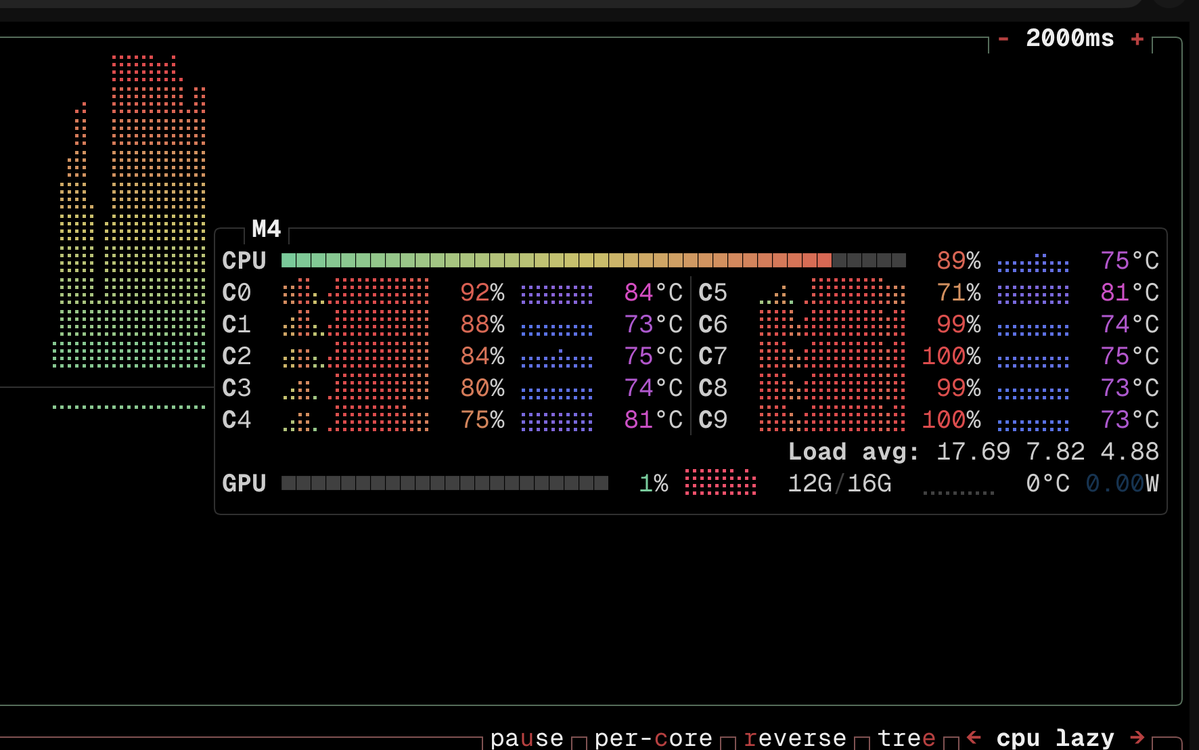Image resolution: width=1199 pixels, height=750 pixels.
Task: Increase update interval with plus button
Action: 1137,39
